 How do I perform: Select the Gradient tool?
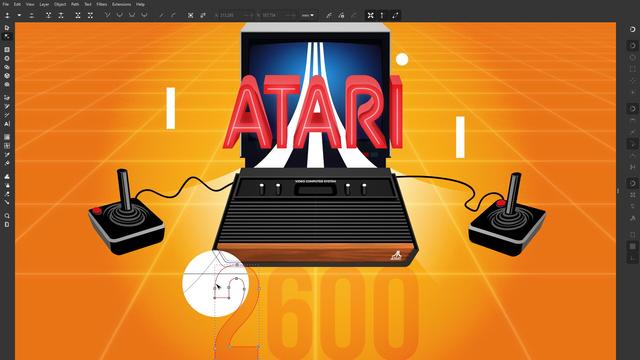point(7,137)
